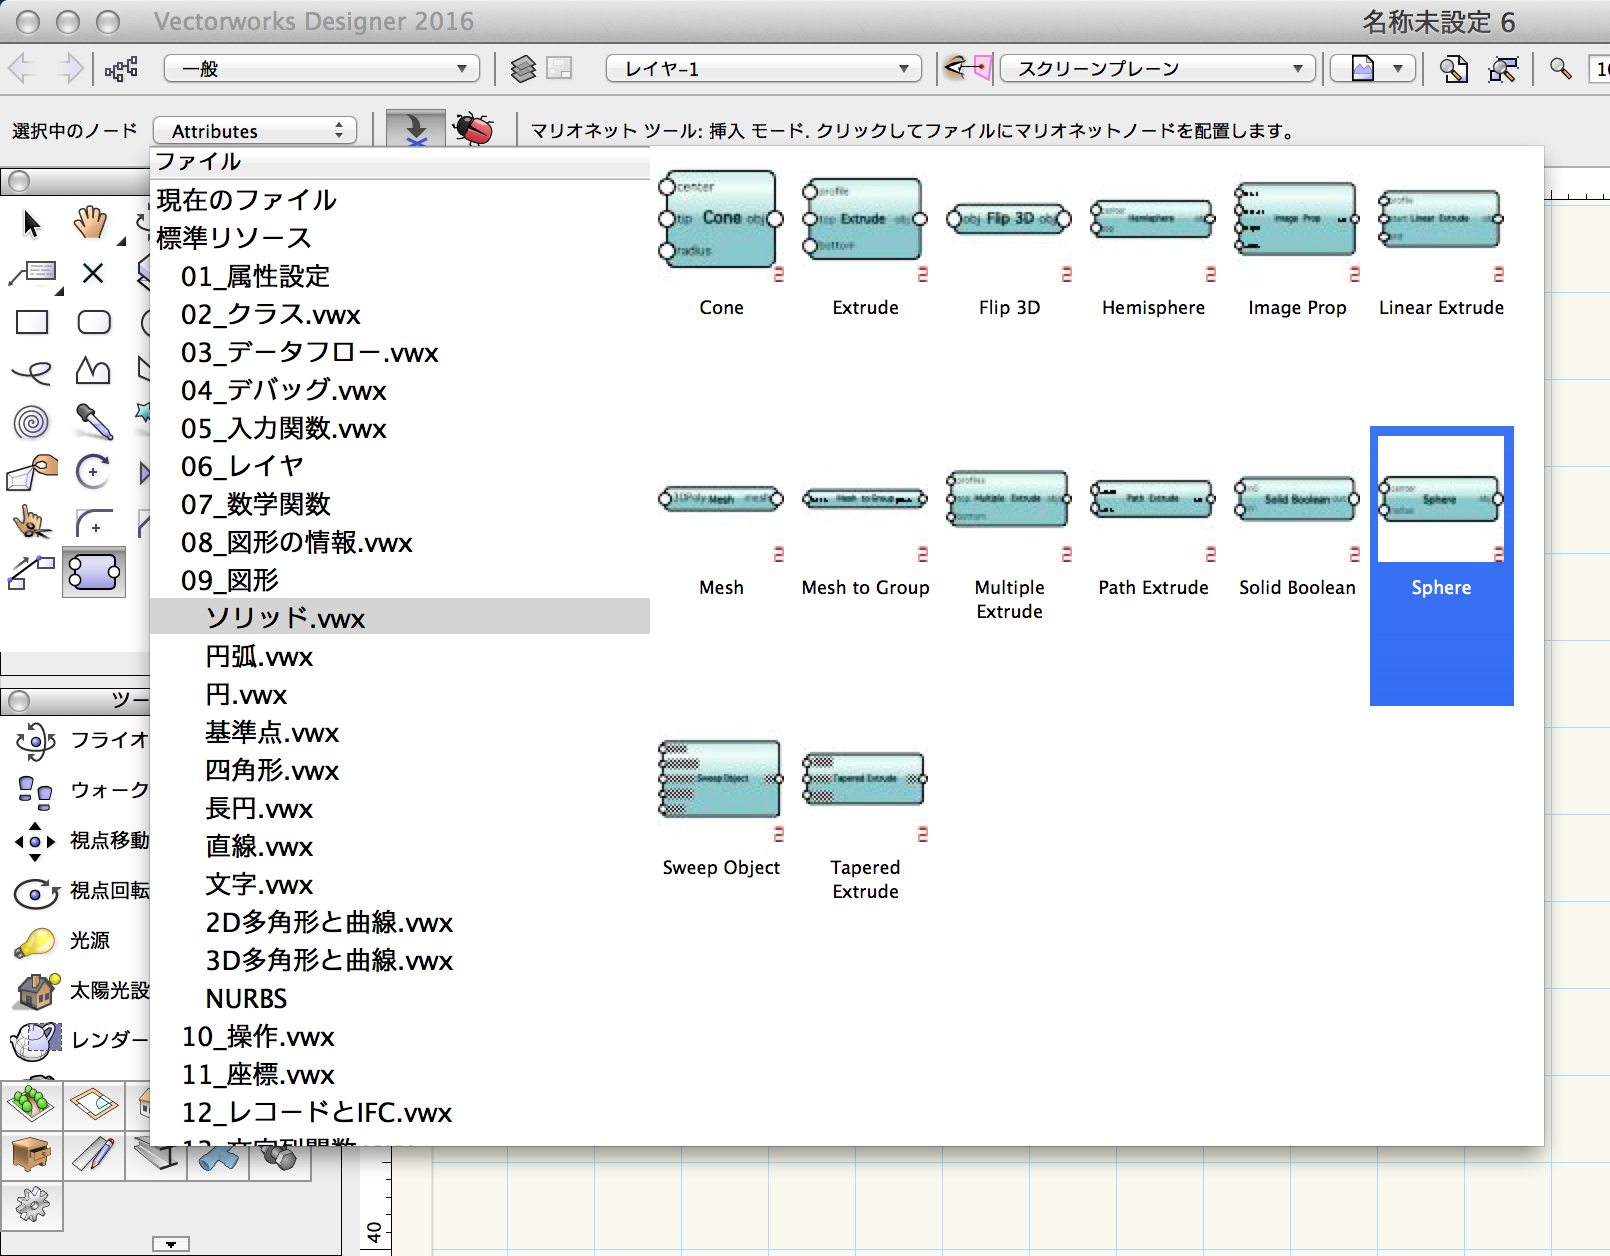Image resolution: width=1610 pixels, height=1256 pixels.
Task: Open the 一般 class dropdown
Action: pos(322,69)
